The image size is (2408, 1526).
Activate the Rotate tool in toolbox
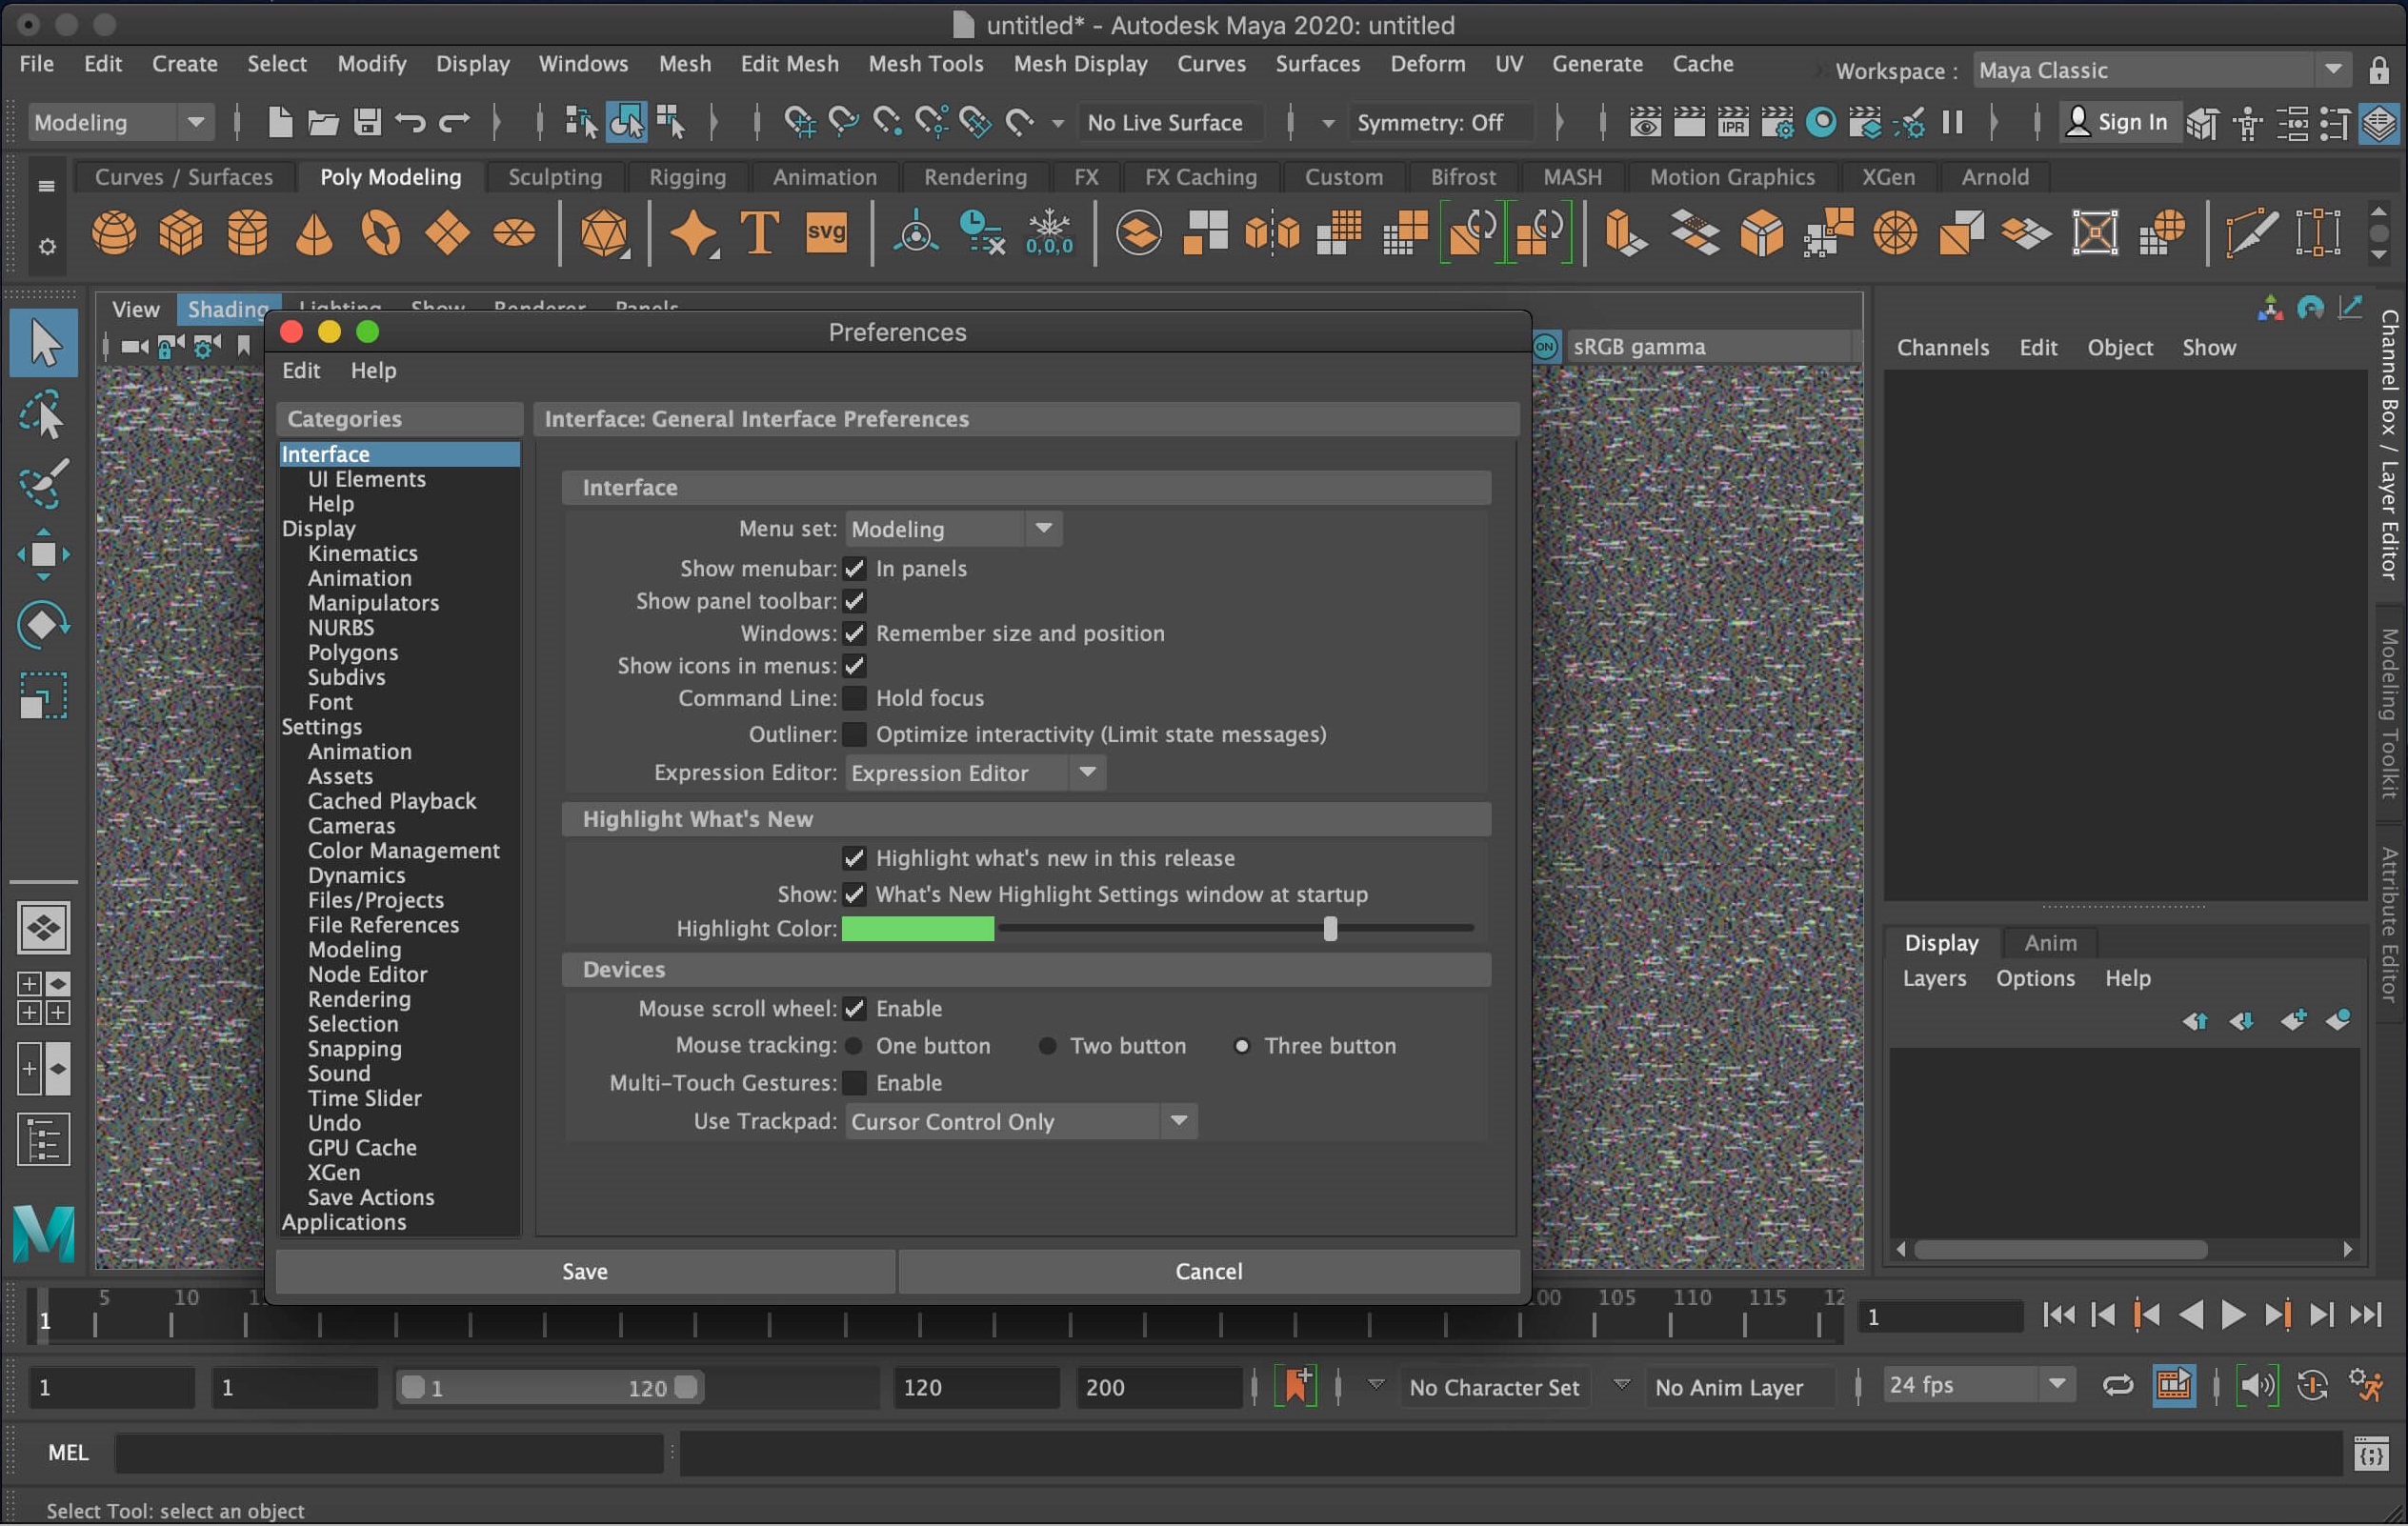point(44,624)
